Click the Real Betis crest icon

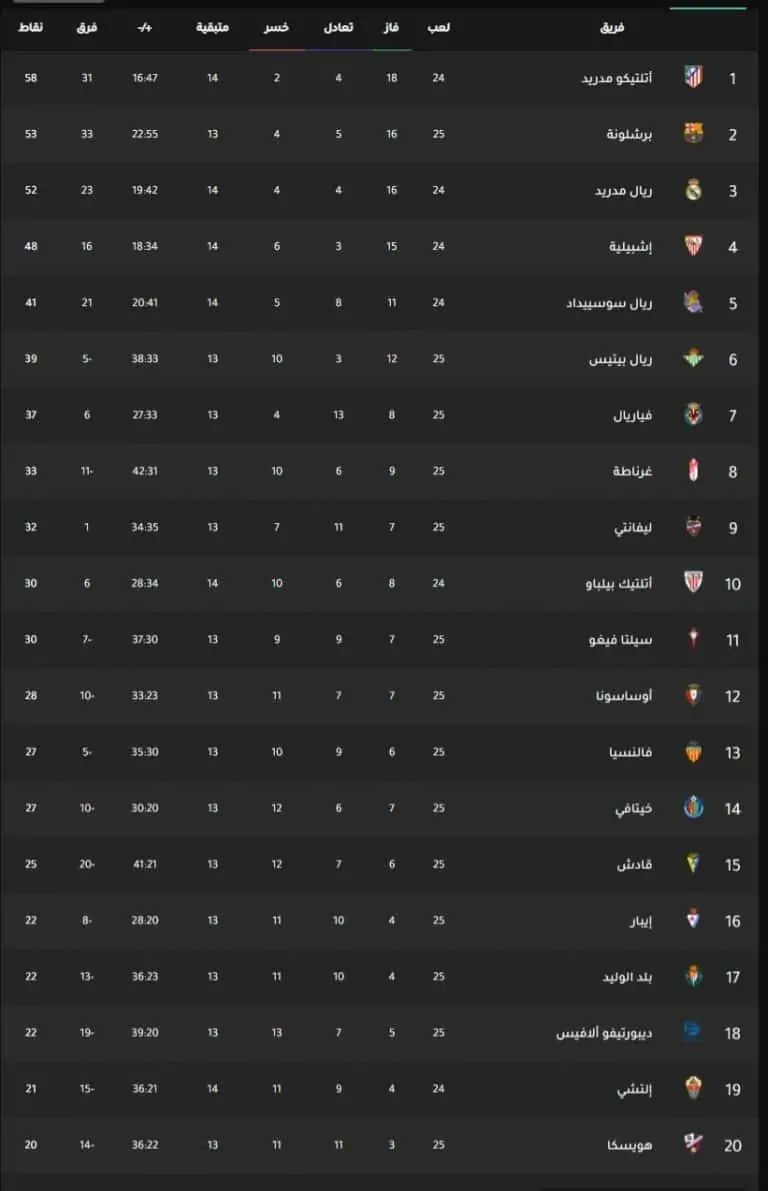(x=693, y=359)
